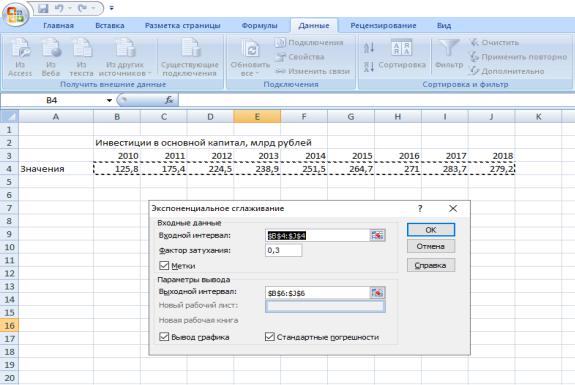Viewport: 575px width, 385px height.
Task: Save the workbook from quick access toolbar
Action: pos(43,8)
